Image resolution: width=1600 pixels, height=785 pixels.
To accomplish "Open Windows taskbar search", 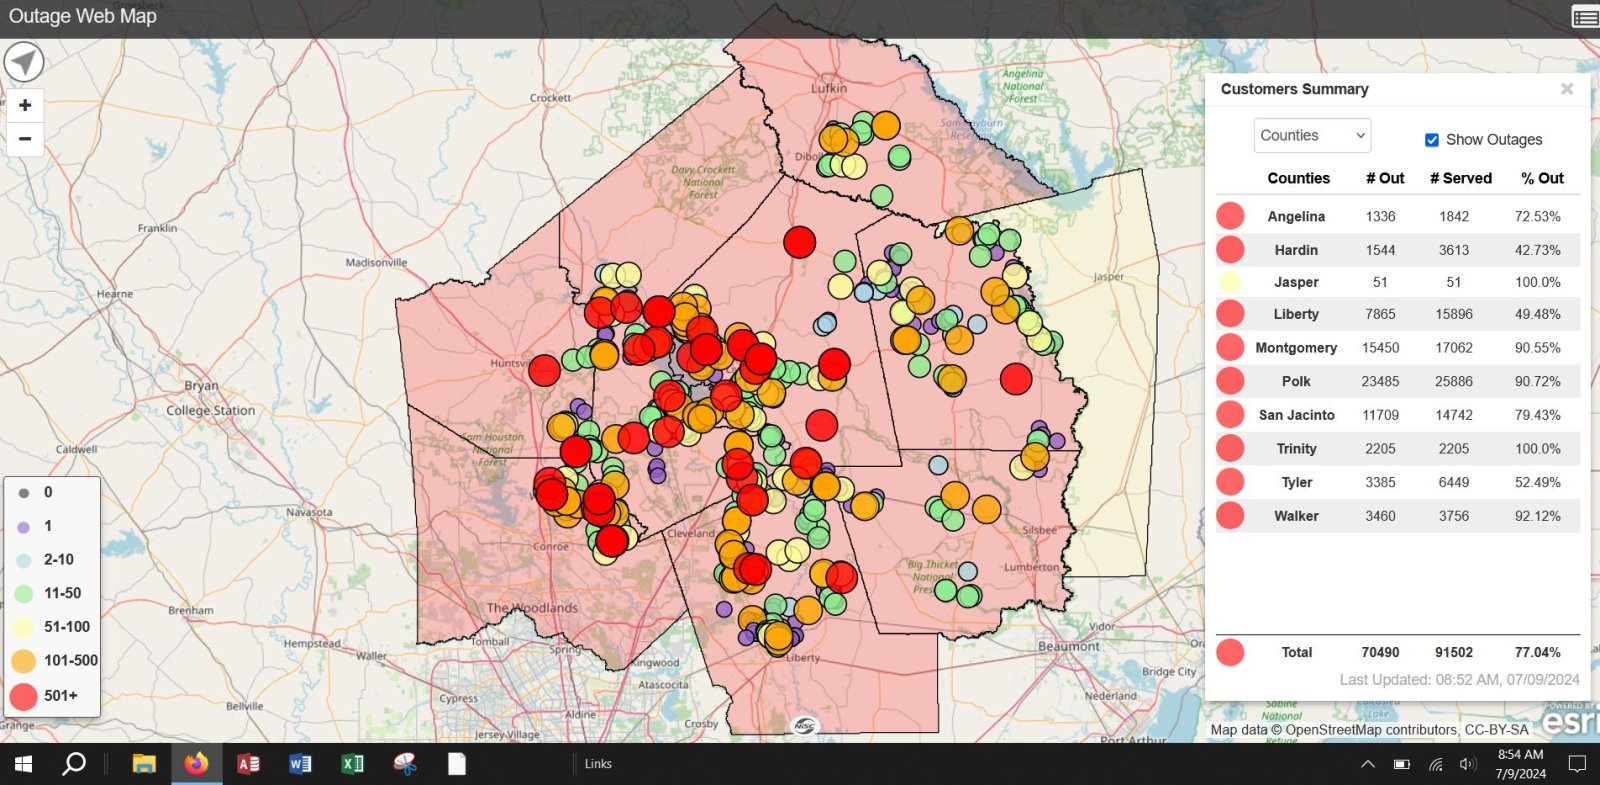I will [73, 764].
